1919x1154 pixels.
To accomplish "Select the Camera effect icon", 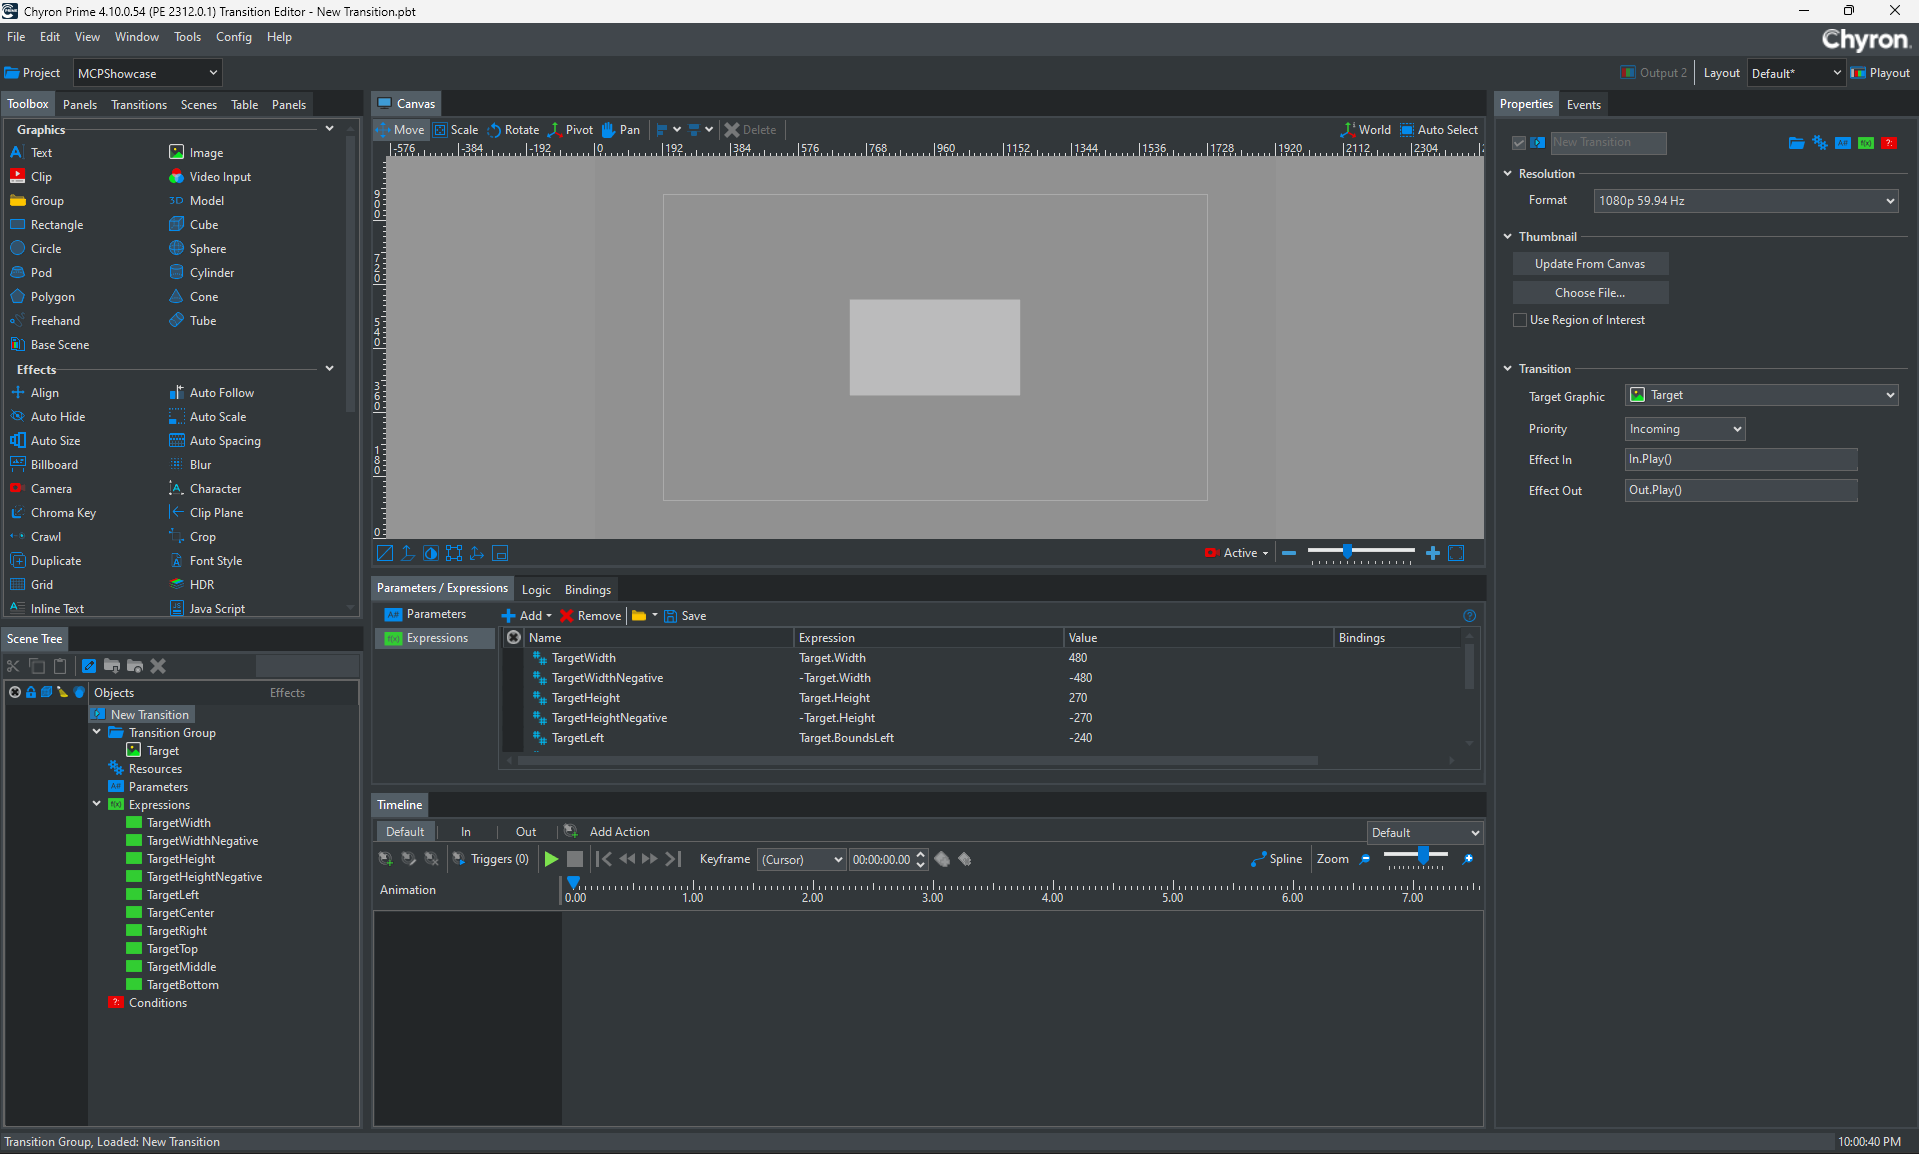I will click(17, 489).
